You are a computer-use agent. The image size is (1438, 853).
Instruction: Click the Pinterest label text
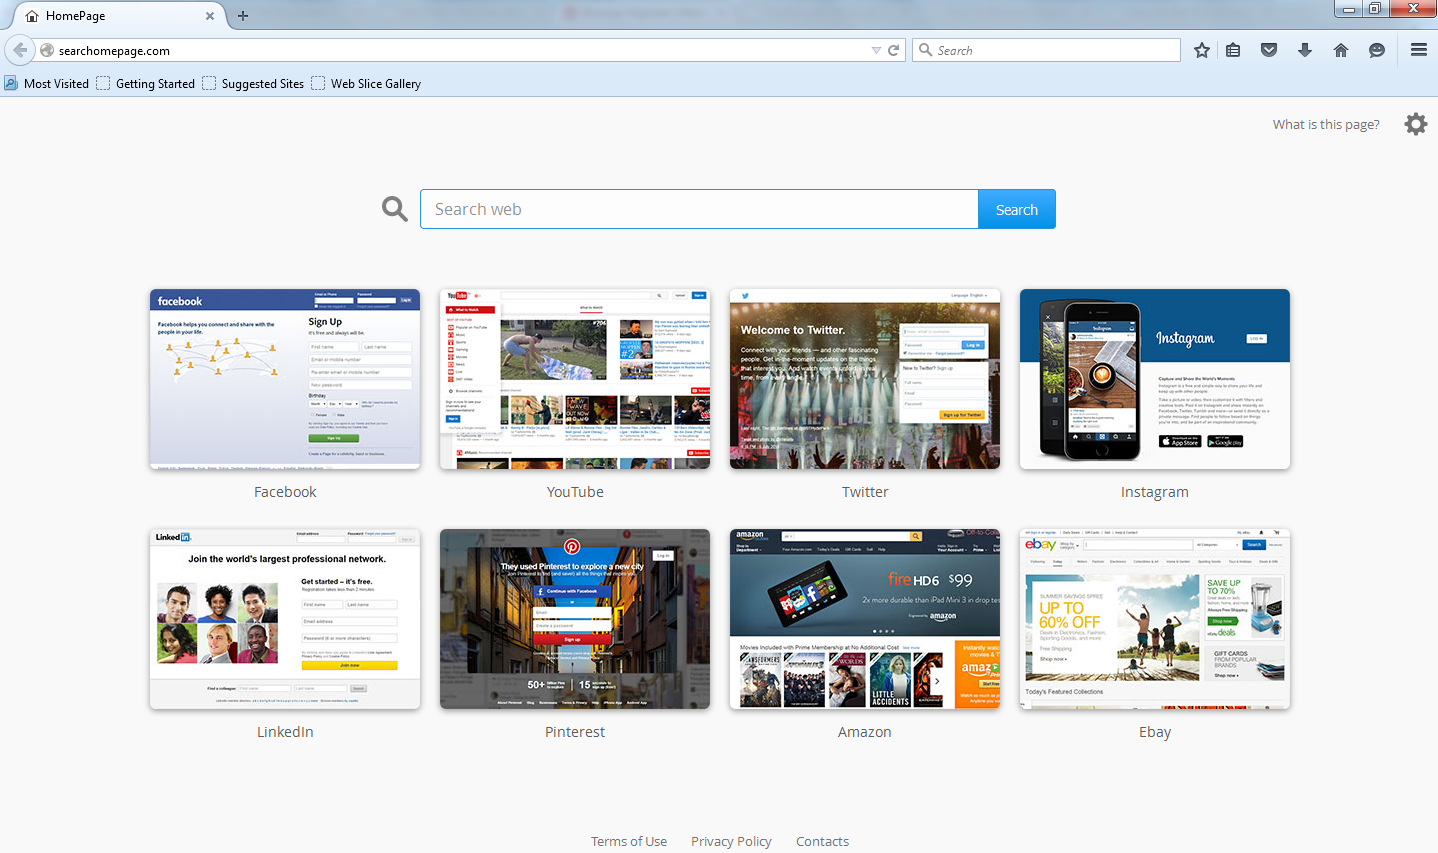coord(575,732)
